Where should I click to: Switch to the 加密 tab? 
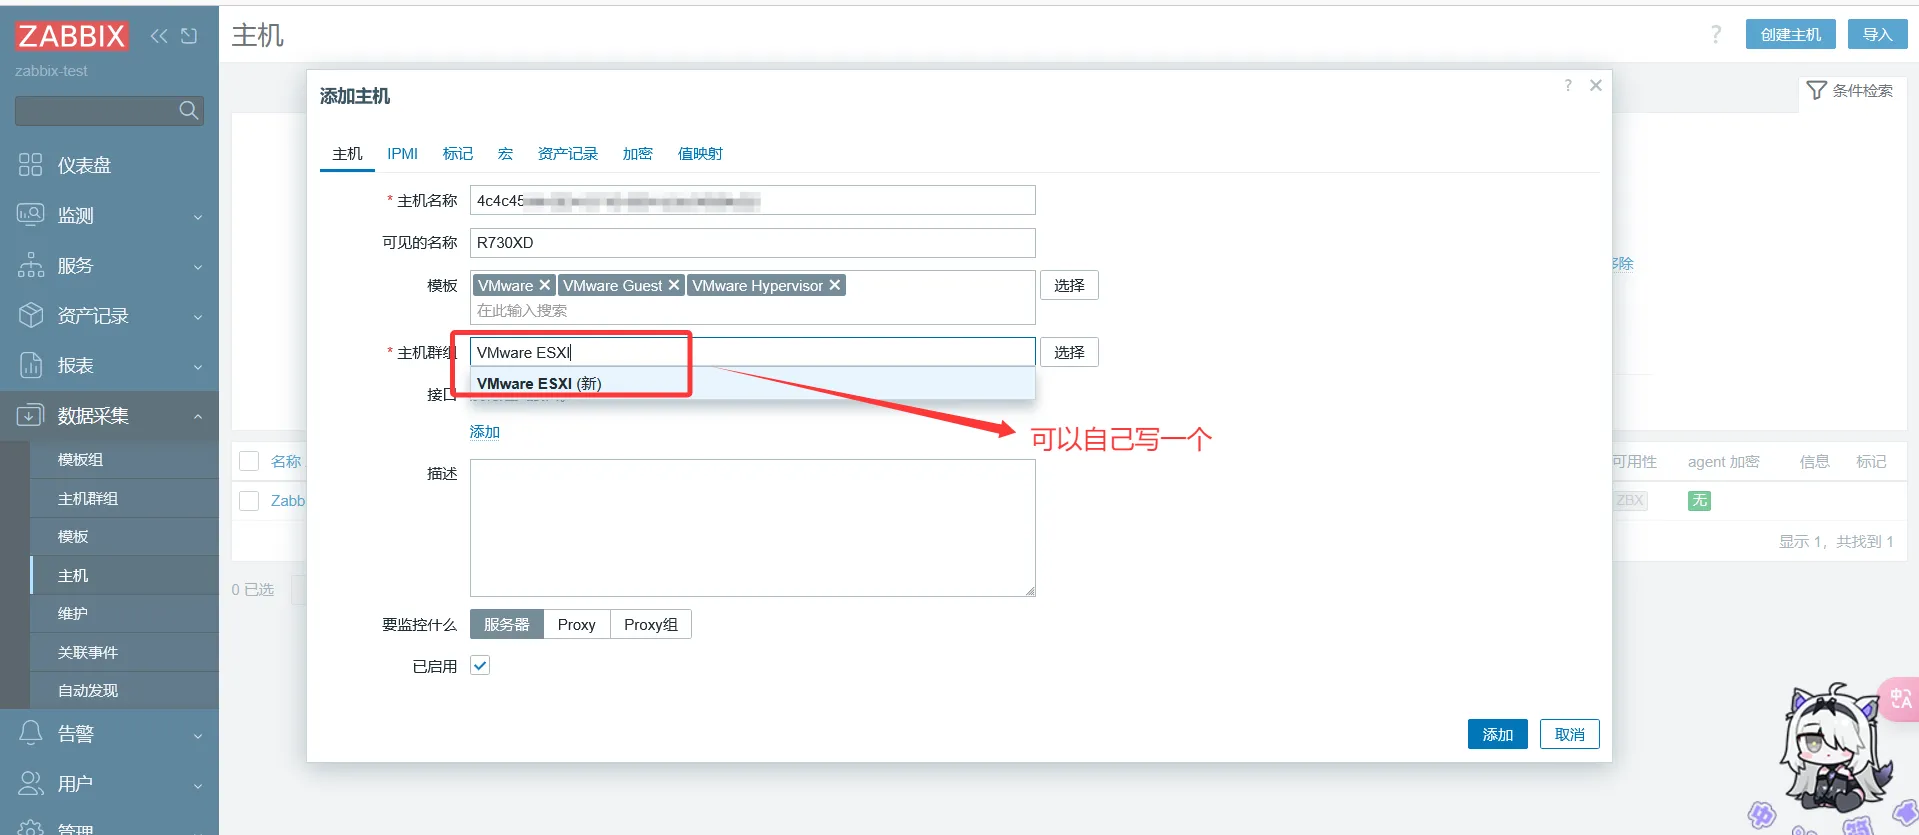click(x=638, y=154)
